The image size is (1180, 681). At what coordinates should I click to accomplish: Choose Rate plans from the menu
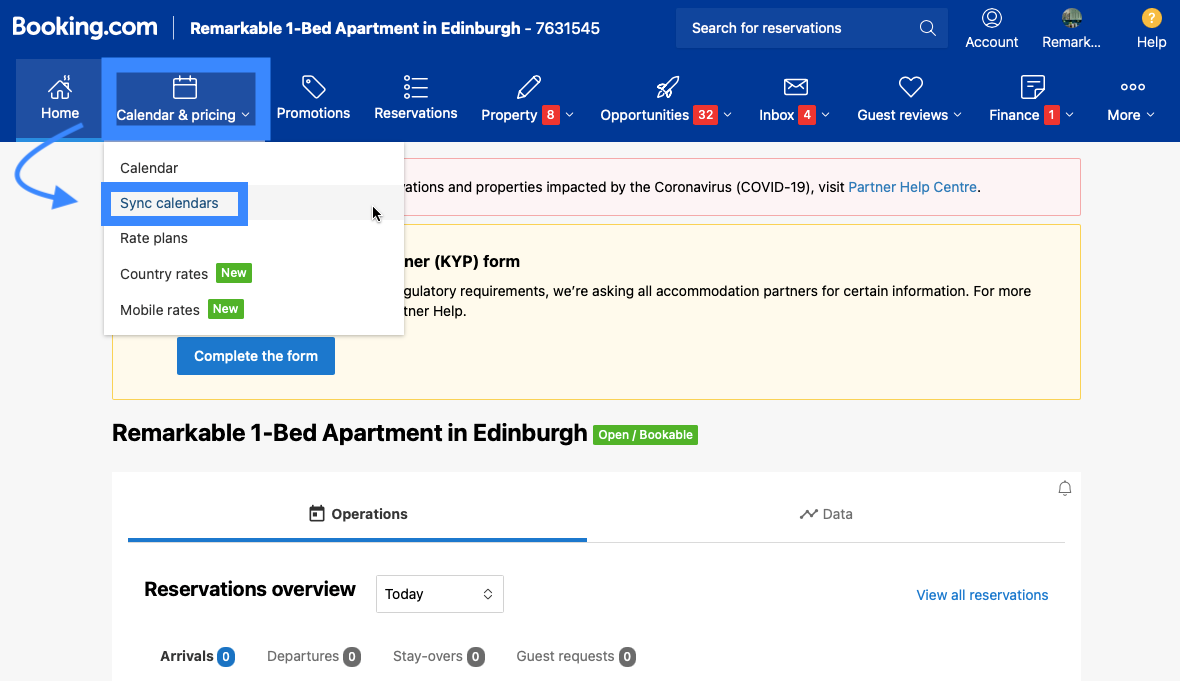[x=154, y=238]
